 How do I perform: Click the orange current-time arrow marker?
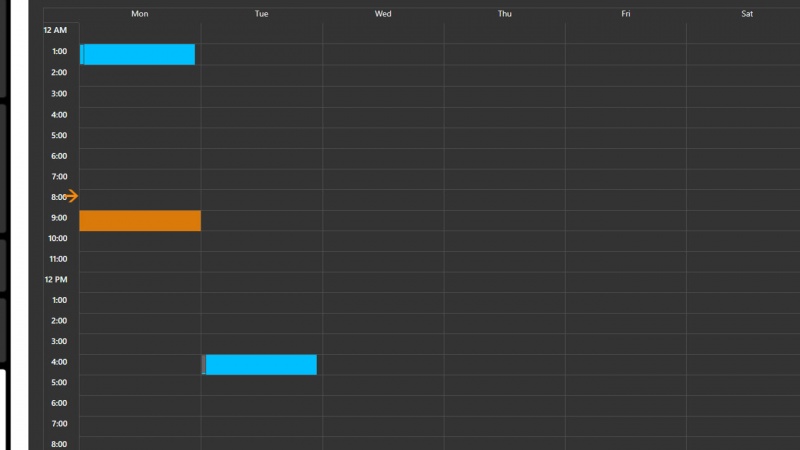click(72, 196)
